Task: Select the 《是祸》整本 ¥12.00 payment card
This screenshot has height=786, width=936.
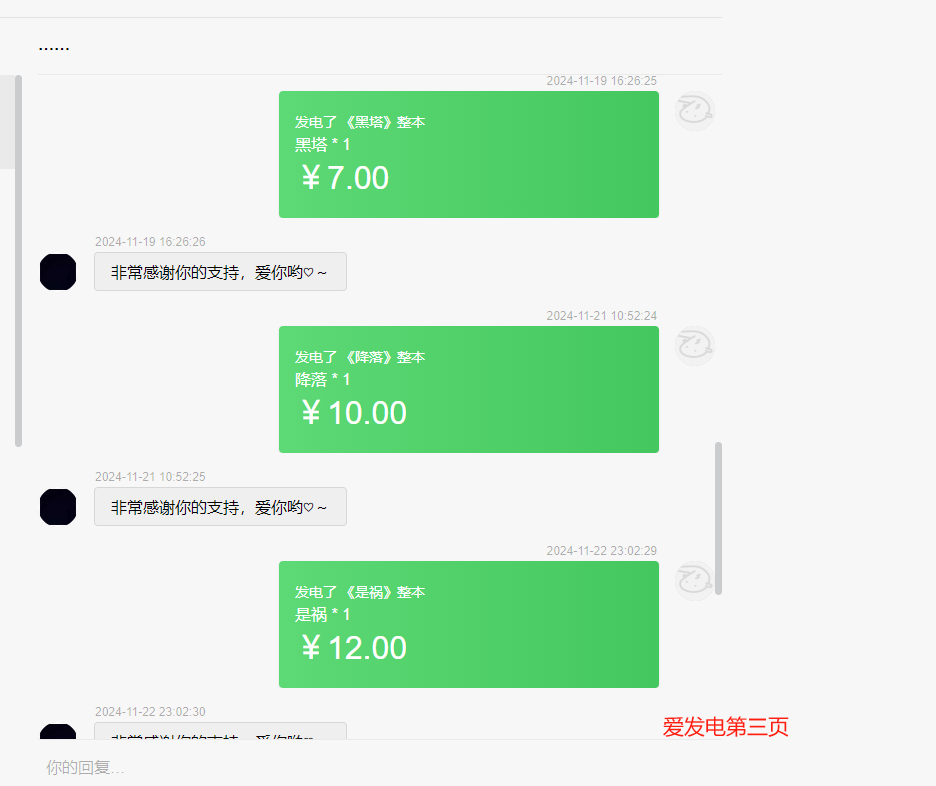Action: 469,624
